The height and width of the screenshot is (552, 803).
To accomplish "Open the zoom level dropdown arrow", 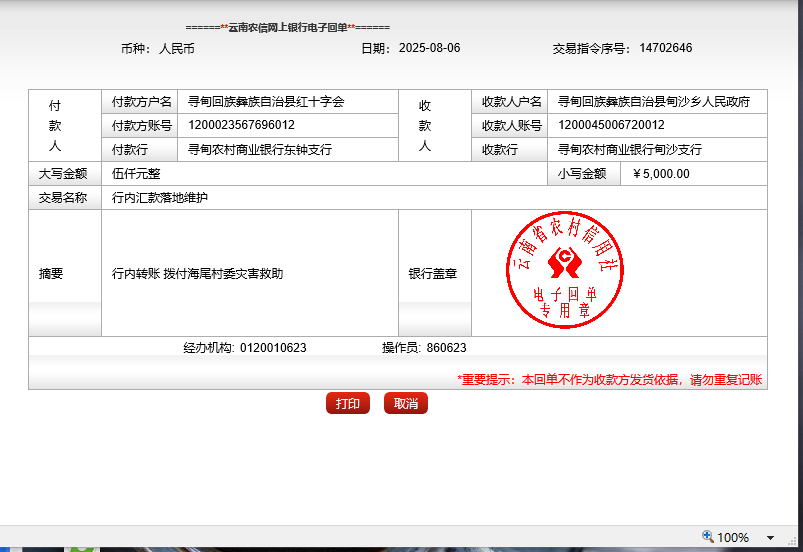I will click(770, 538).
